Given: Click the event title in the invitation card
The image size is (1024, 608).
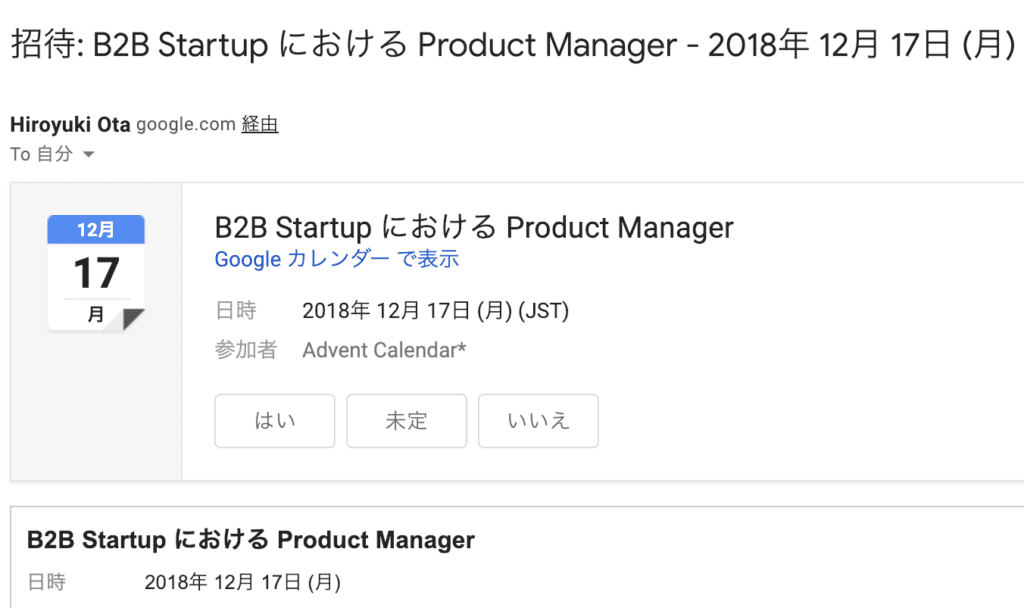Looking at the screenshot, I should (x=474, y=227).
